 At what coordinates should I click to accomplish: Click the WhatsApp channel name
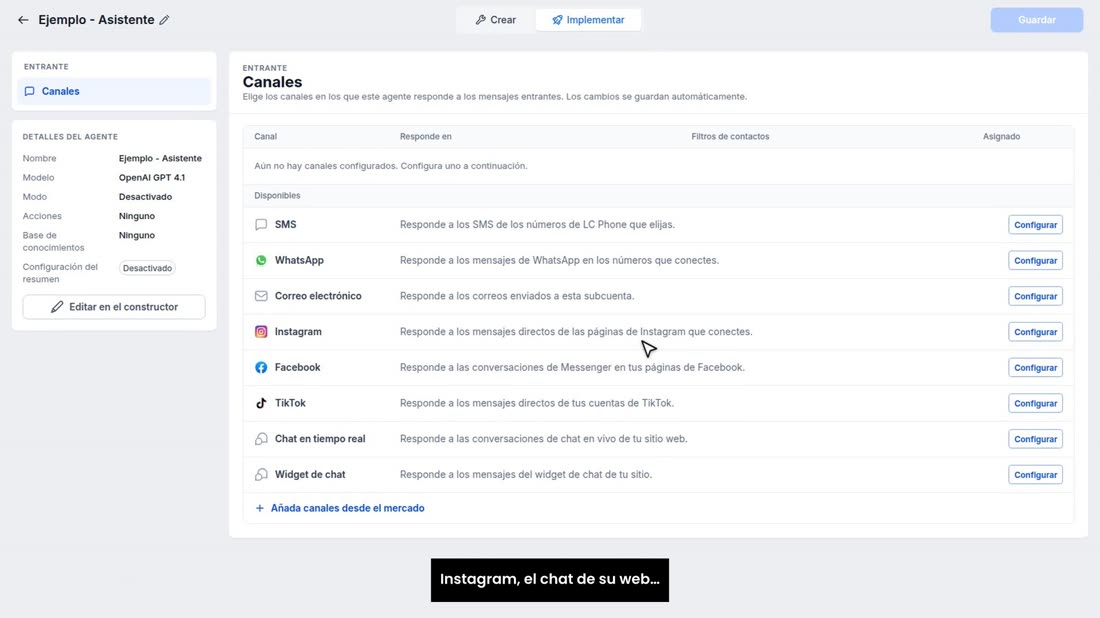[x=300, y=260]
